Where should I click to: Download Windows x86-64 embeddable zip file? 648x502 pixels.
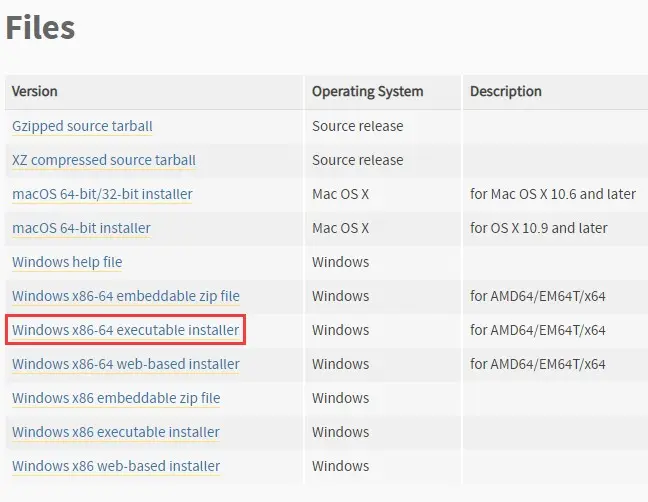125,296
